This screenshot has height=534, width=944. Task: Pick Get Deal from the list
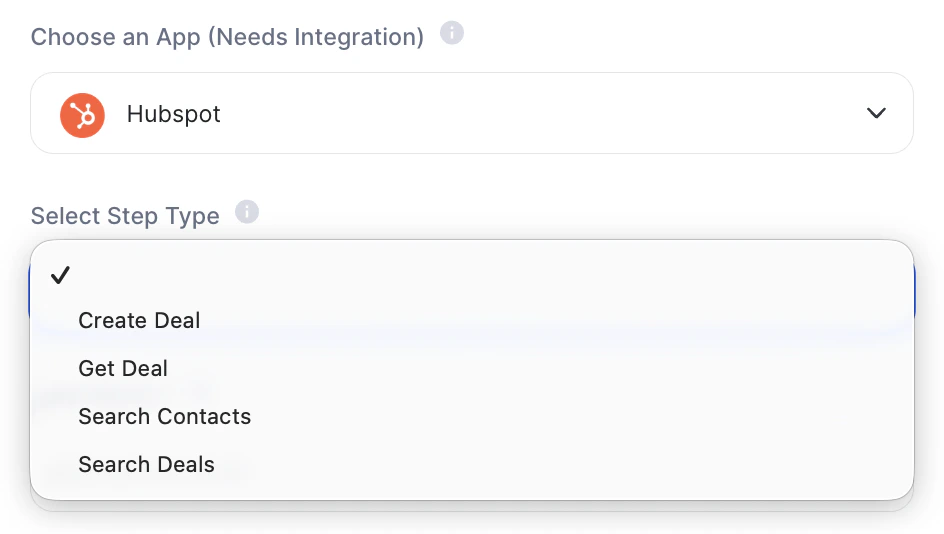123,369
